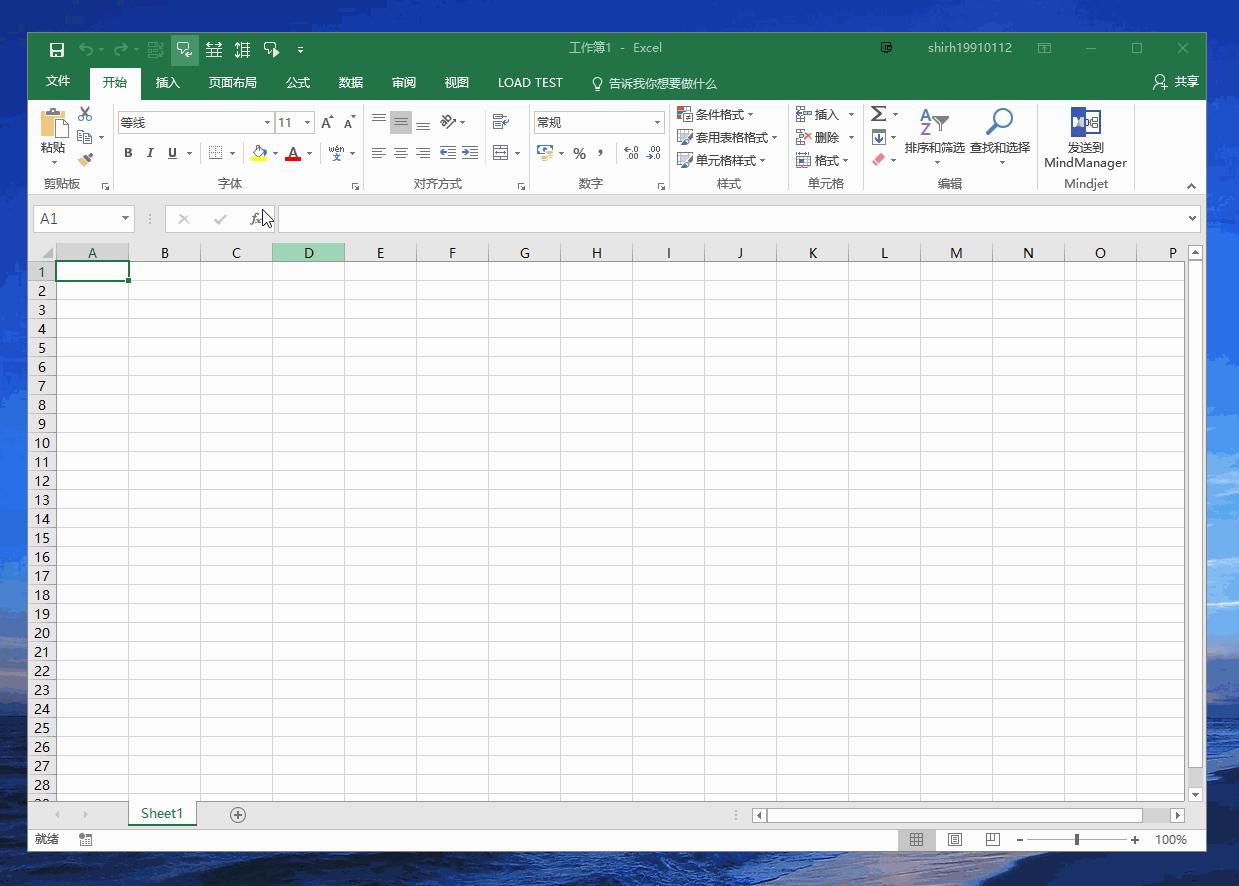The width and height of the screenshot is (1239, 886).
Task: Switch to the 数据 (Data) tab
Action: tap(351, 83)
